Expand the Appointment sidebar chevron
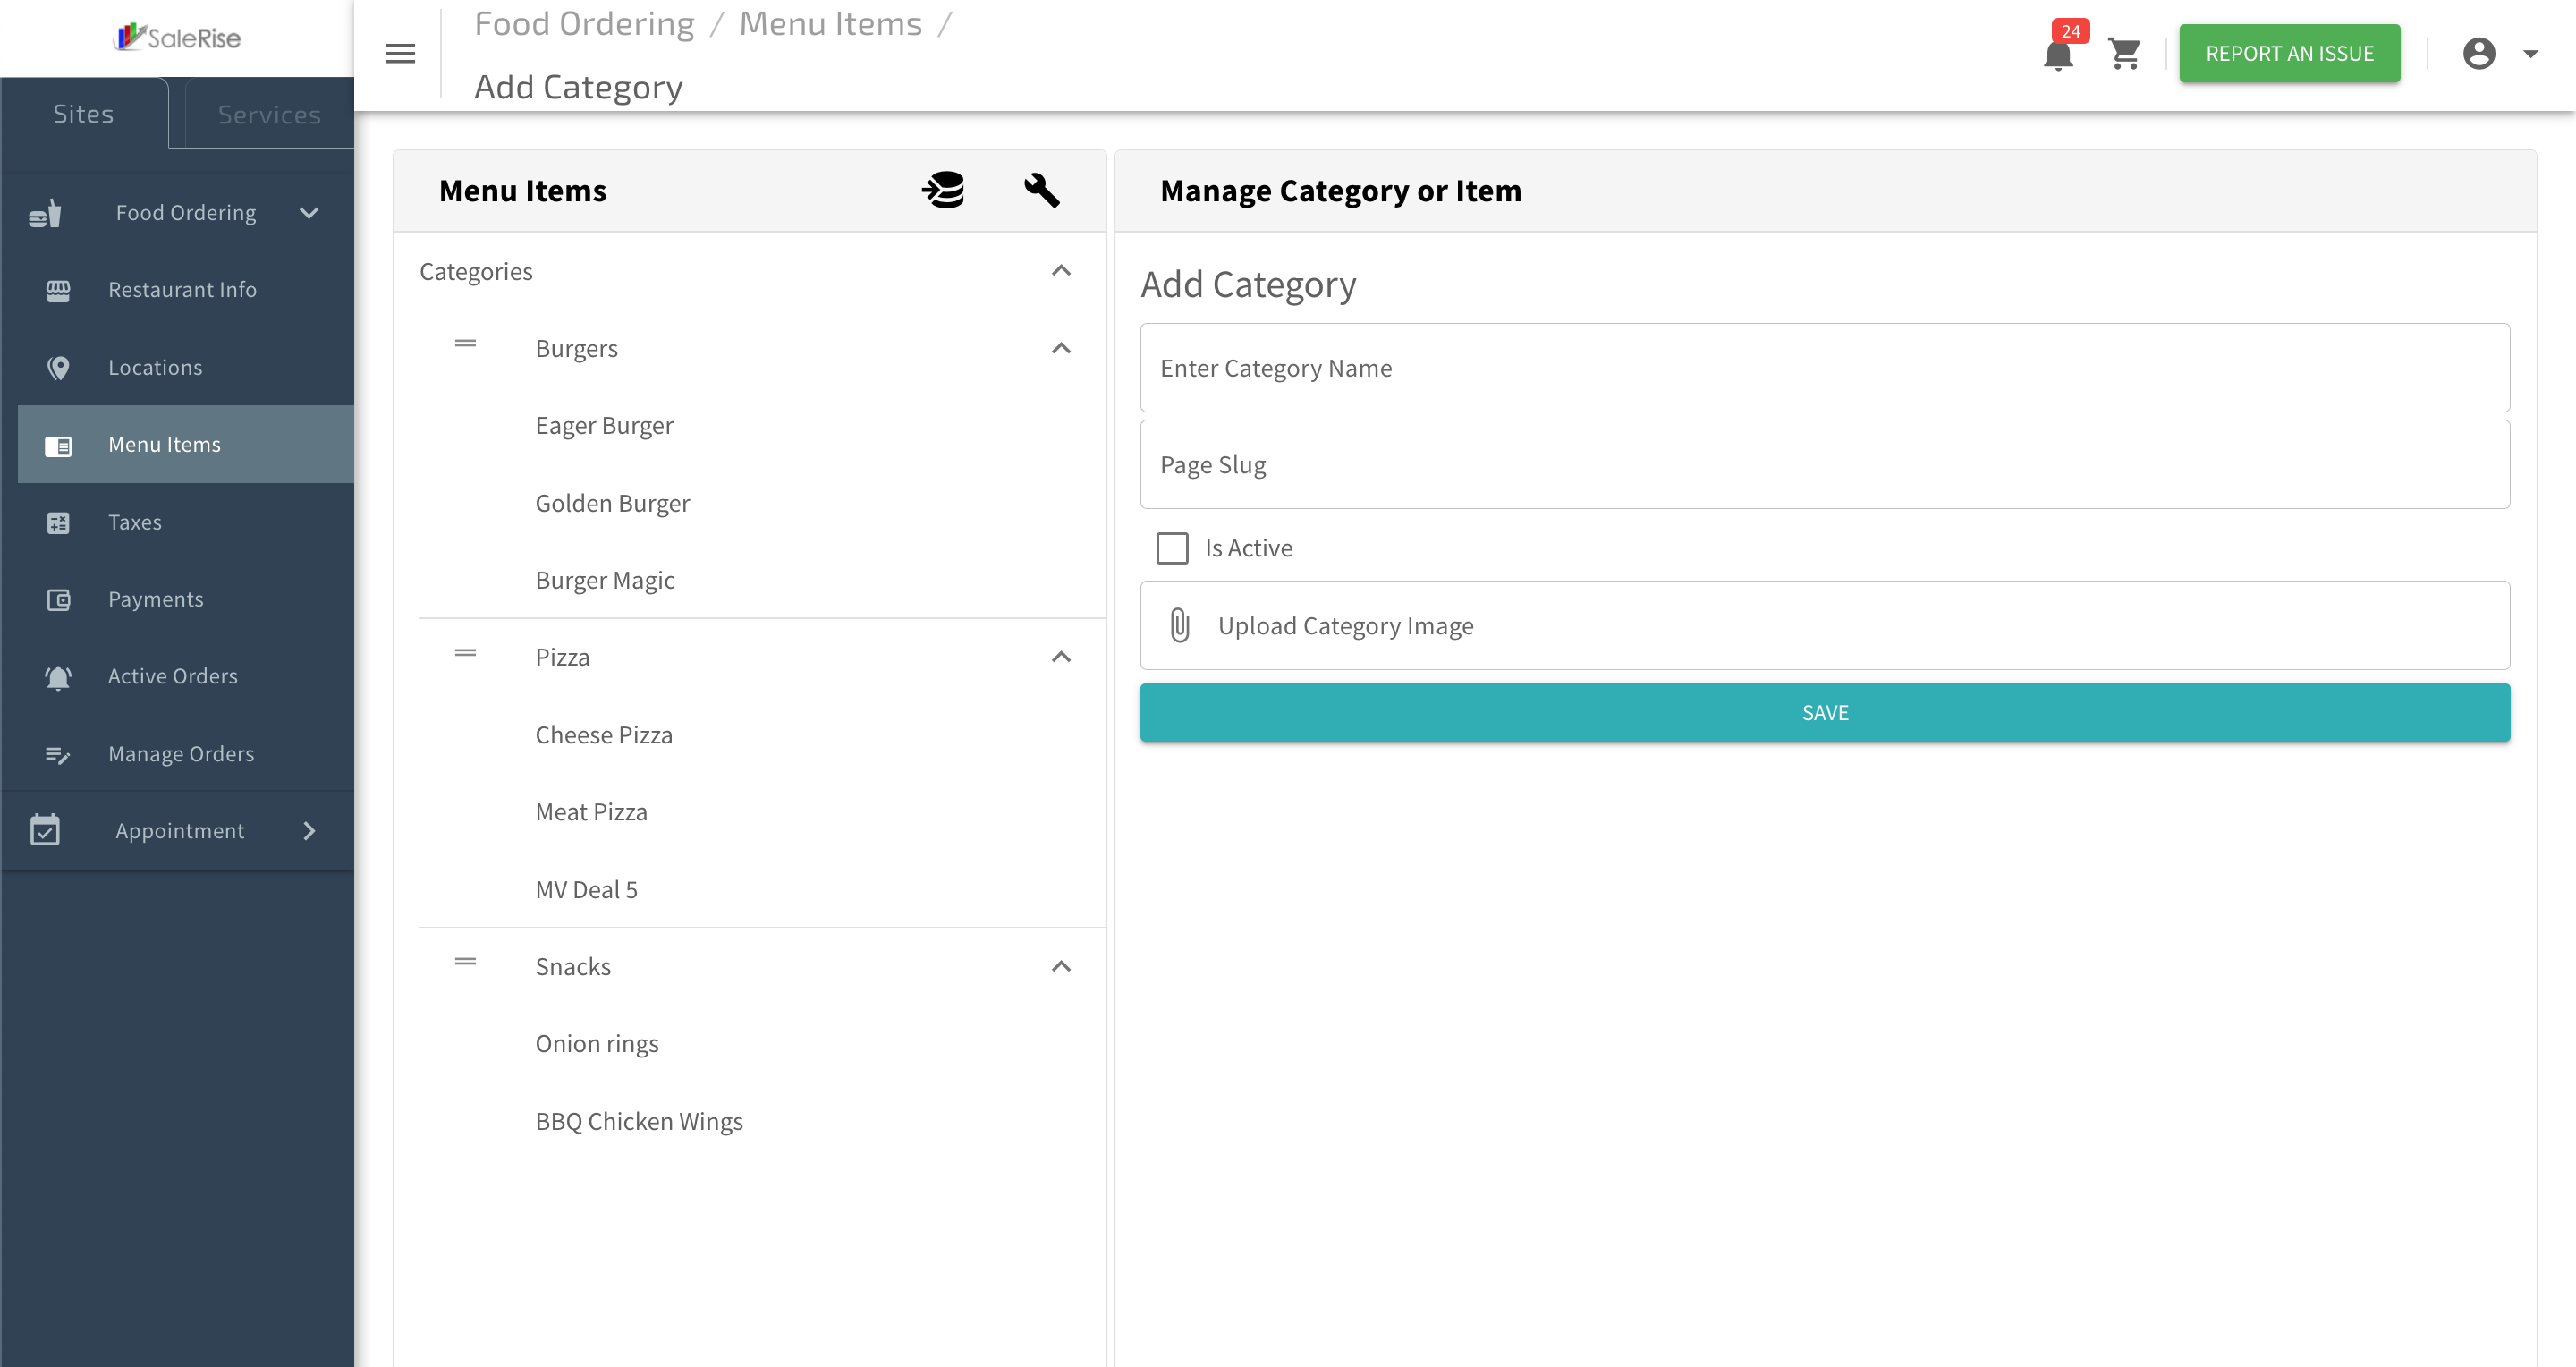 pos(309,830)
